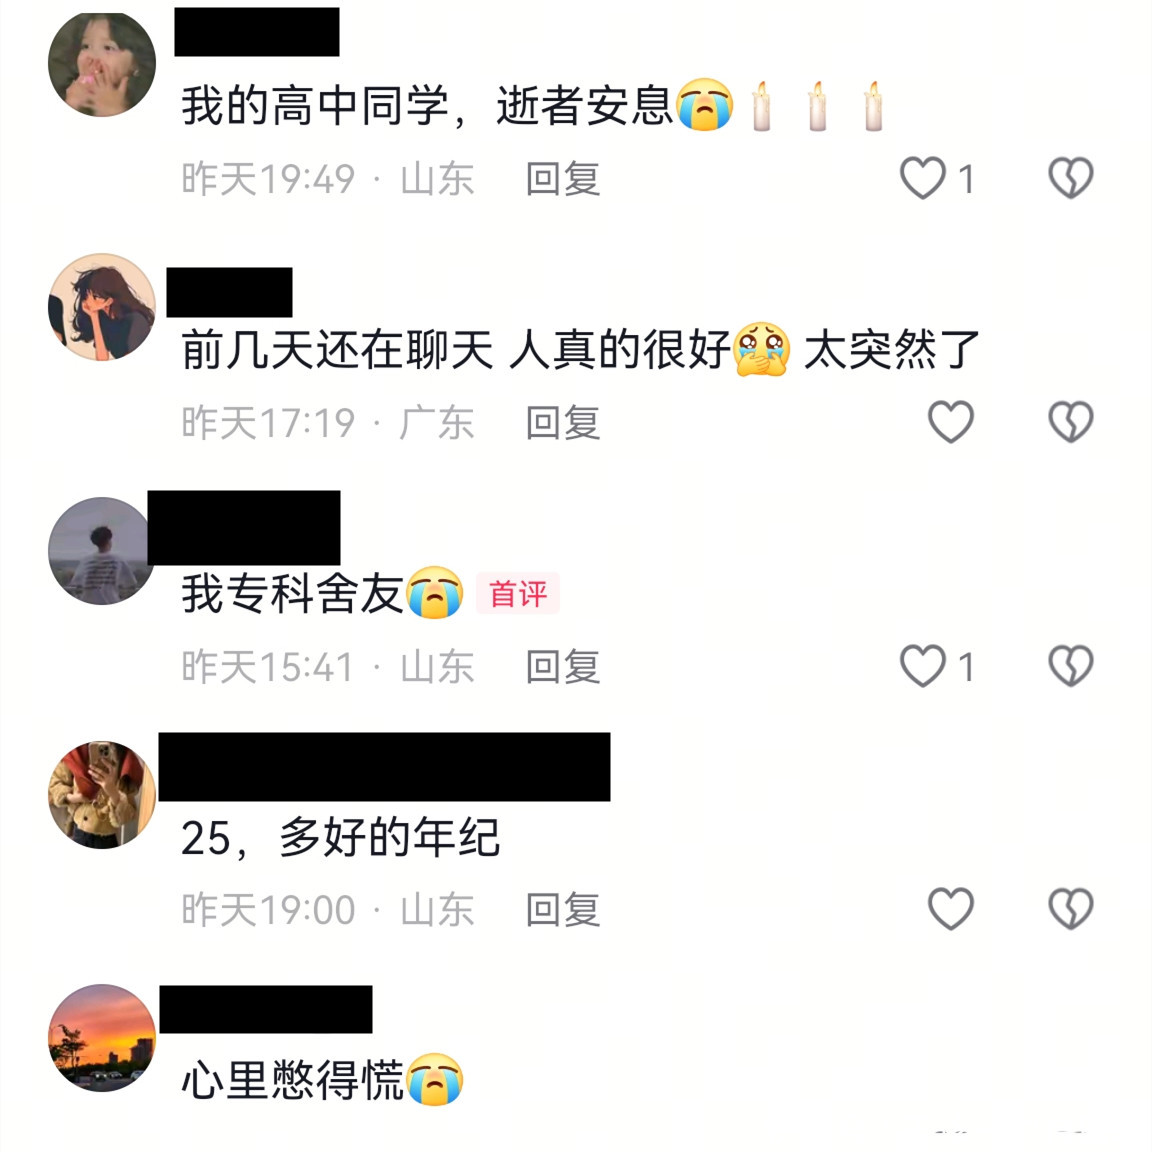Open the sunset avatar profile
Screen dimensions: 1152x1152
point(101,1038)
